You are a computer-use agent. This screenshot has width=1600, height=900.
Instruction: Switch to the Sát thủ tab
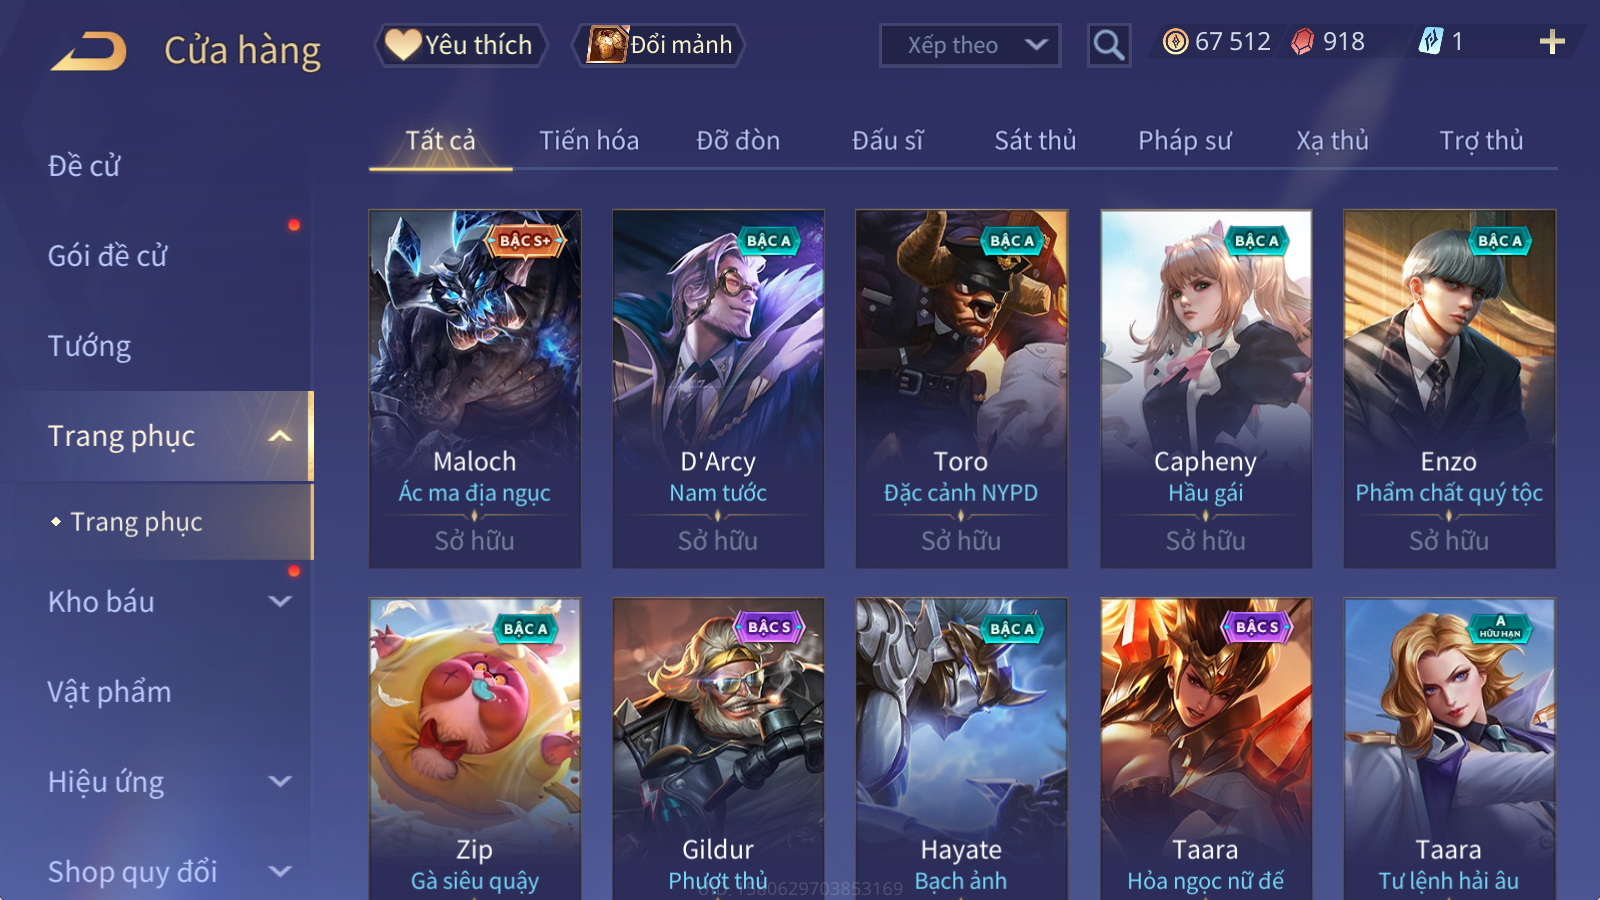point(1035,141)
